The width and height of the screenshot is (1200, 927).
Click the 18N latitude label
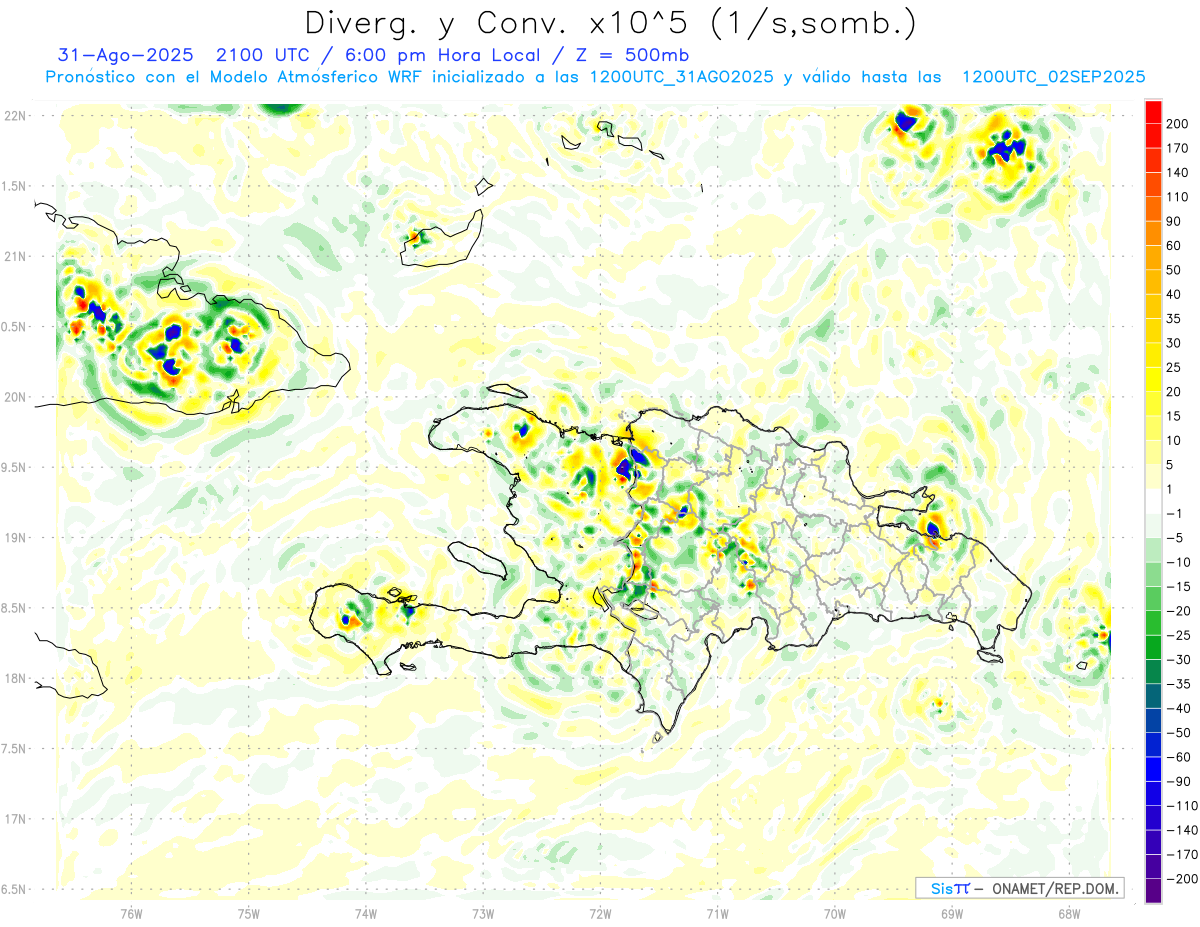[x=15, y=678]
